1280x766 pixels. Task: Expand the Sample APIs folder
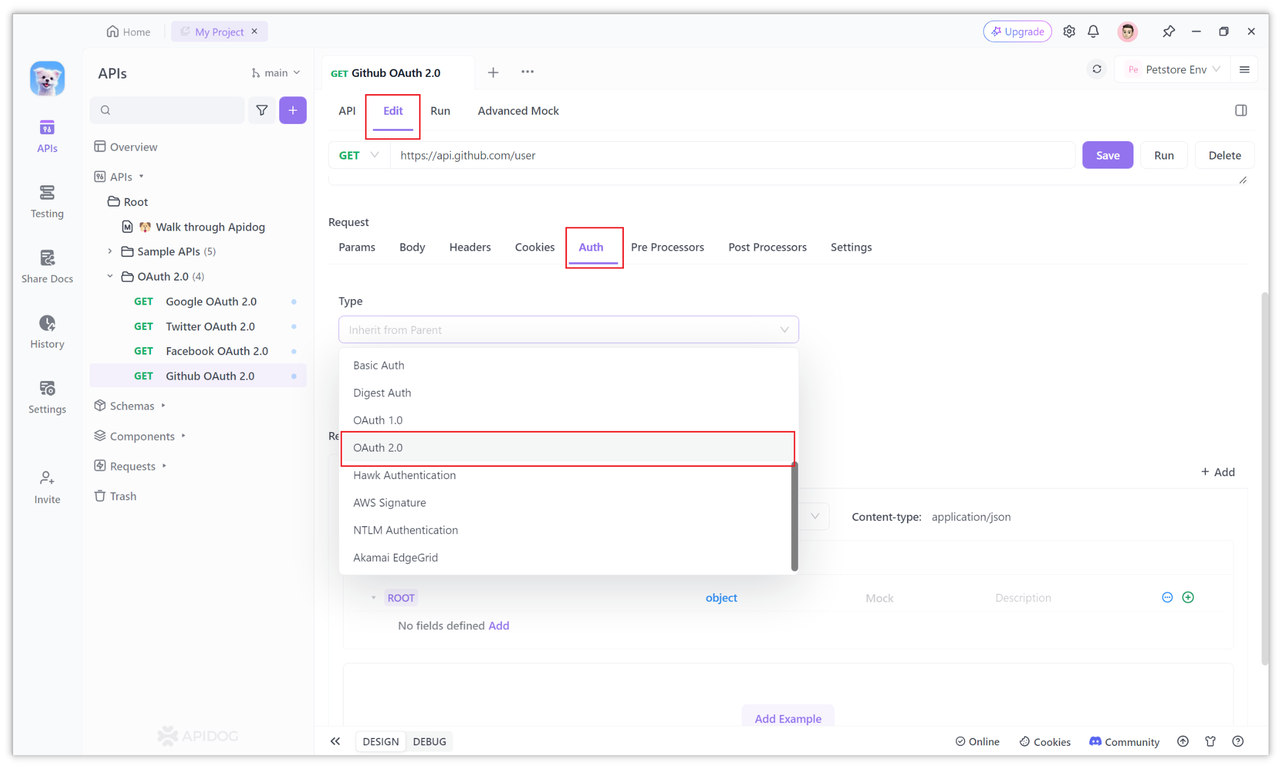[110, 252]
